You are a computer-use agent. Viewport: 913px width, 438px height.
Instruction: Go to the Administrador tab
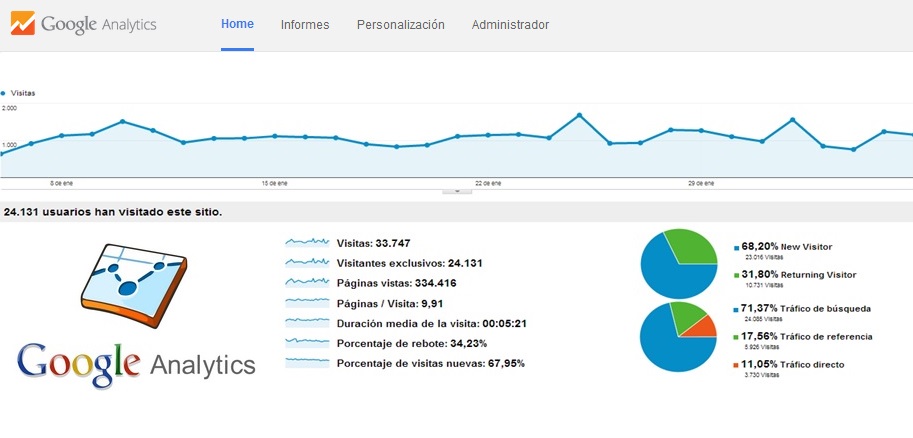point(510,24)
